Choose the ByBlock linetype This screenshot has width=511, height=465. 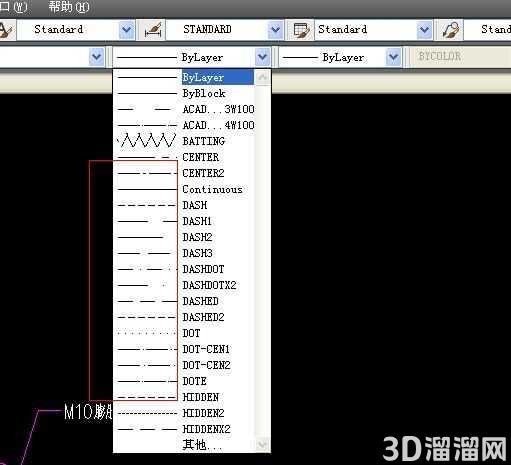(x=184, y=93)
